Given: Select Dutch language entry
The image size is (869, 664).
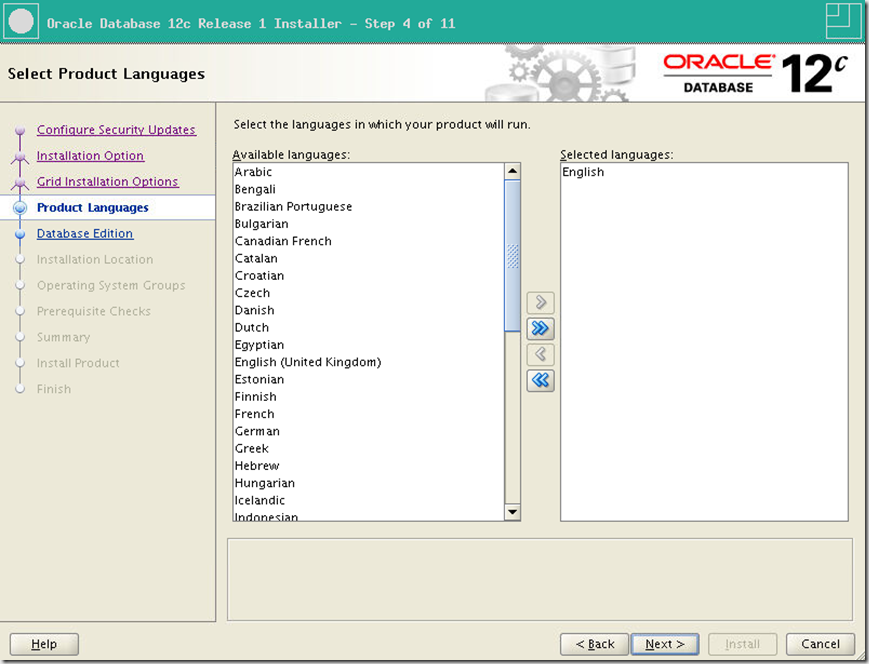Looking at the screenshot, I should click(x=369, y=328).
